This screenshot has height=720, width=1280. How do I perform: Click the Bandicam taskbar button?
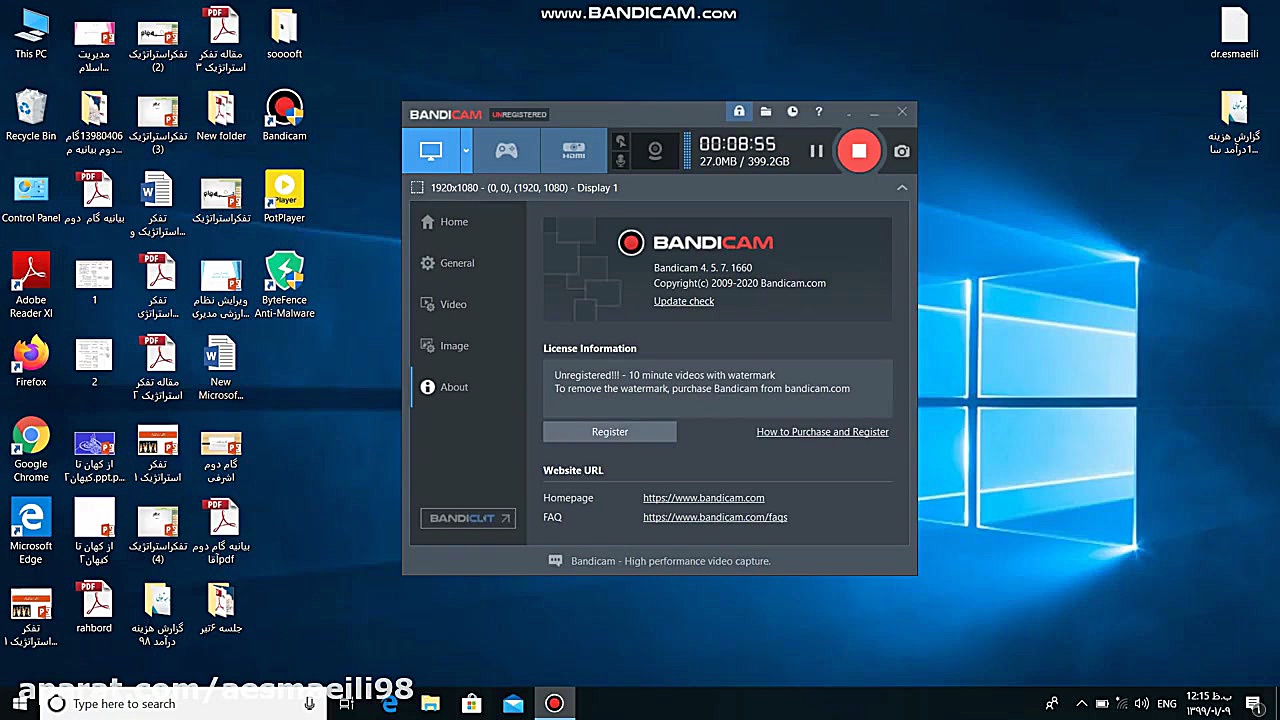pos(554,704)
